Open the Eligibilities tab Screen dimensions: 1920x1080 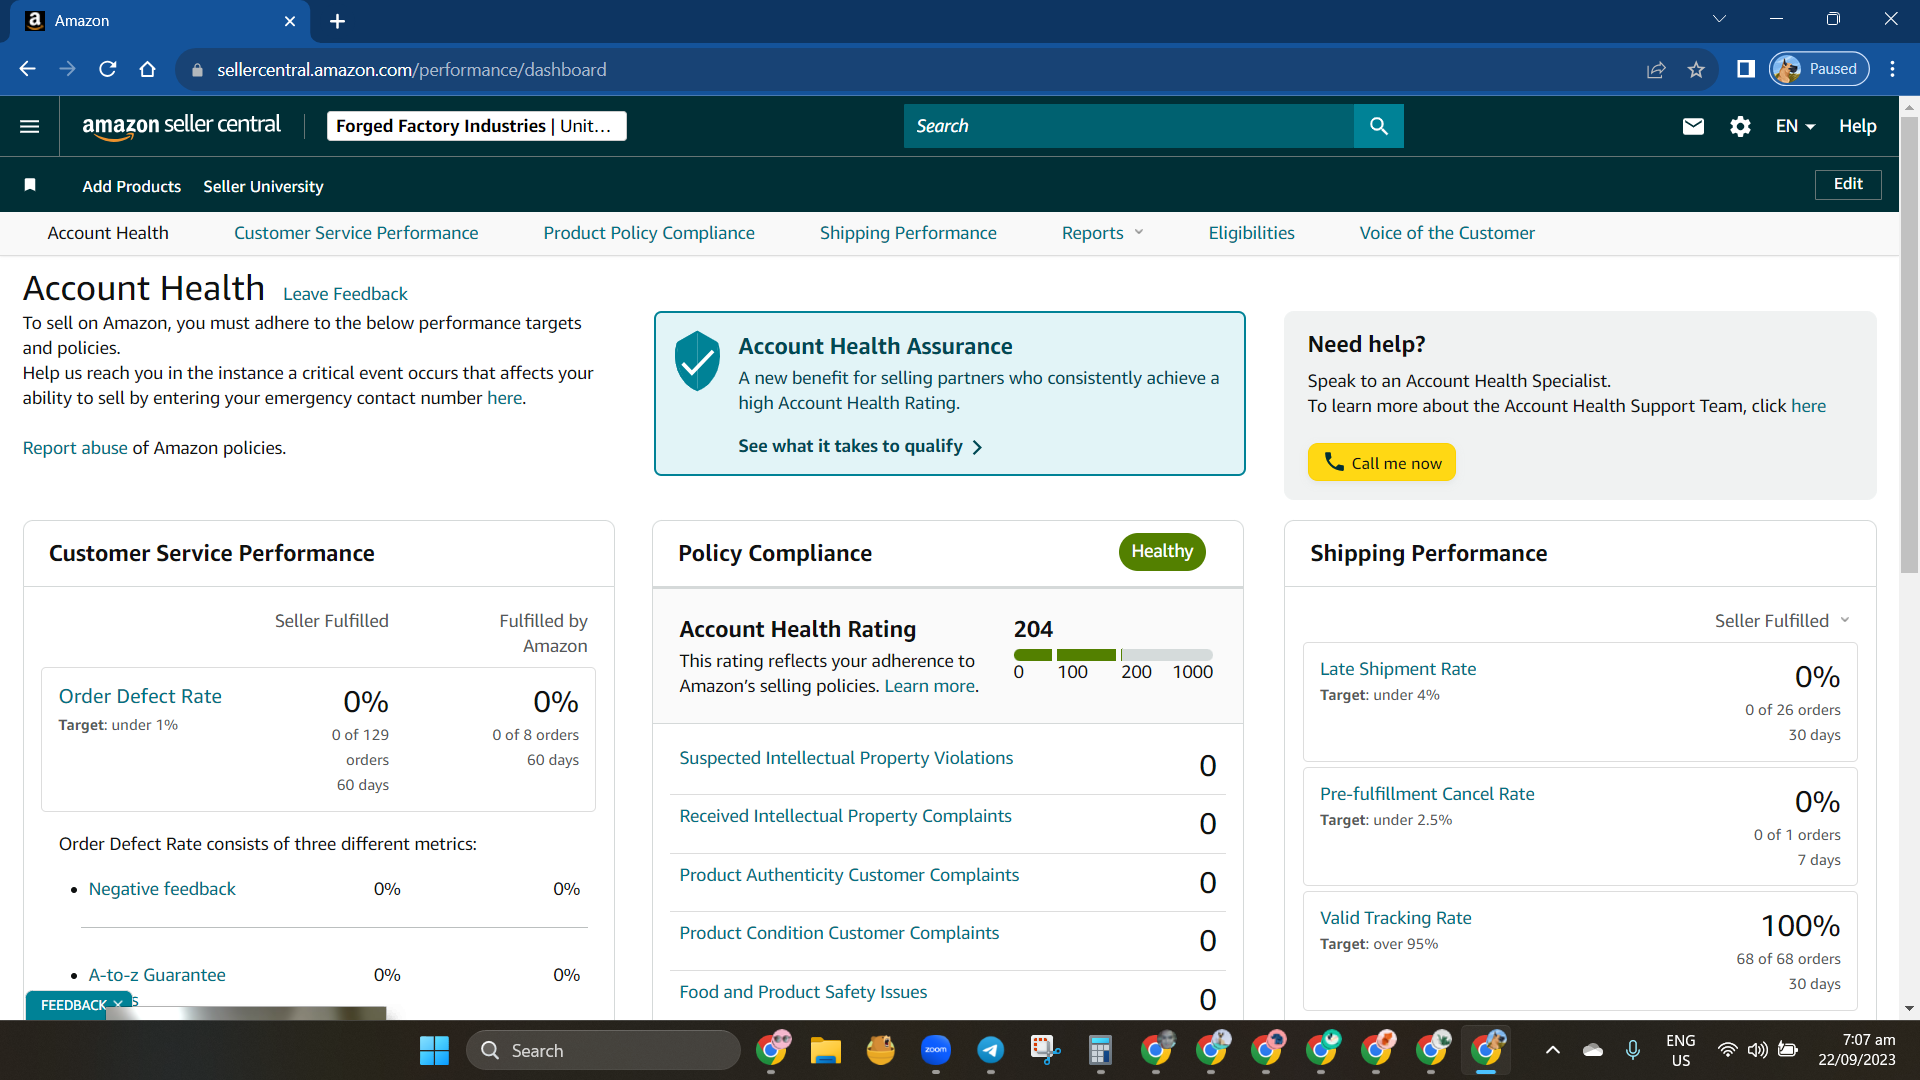[x=1251, y=233]
